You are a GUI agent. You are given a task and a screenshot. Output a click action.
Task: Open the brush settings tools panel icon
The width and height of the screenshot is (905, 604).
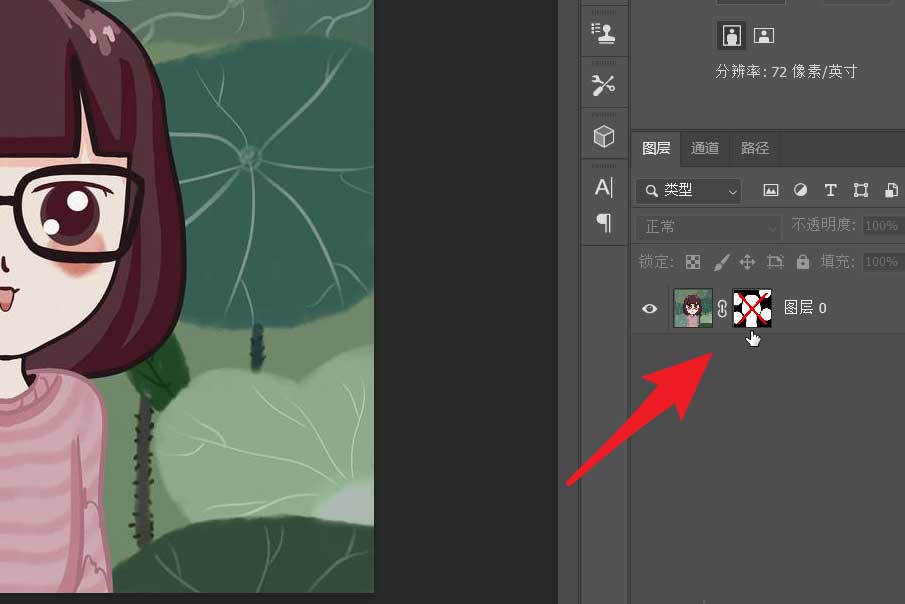(604, 85)
